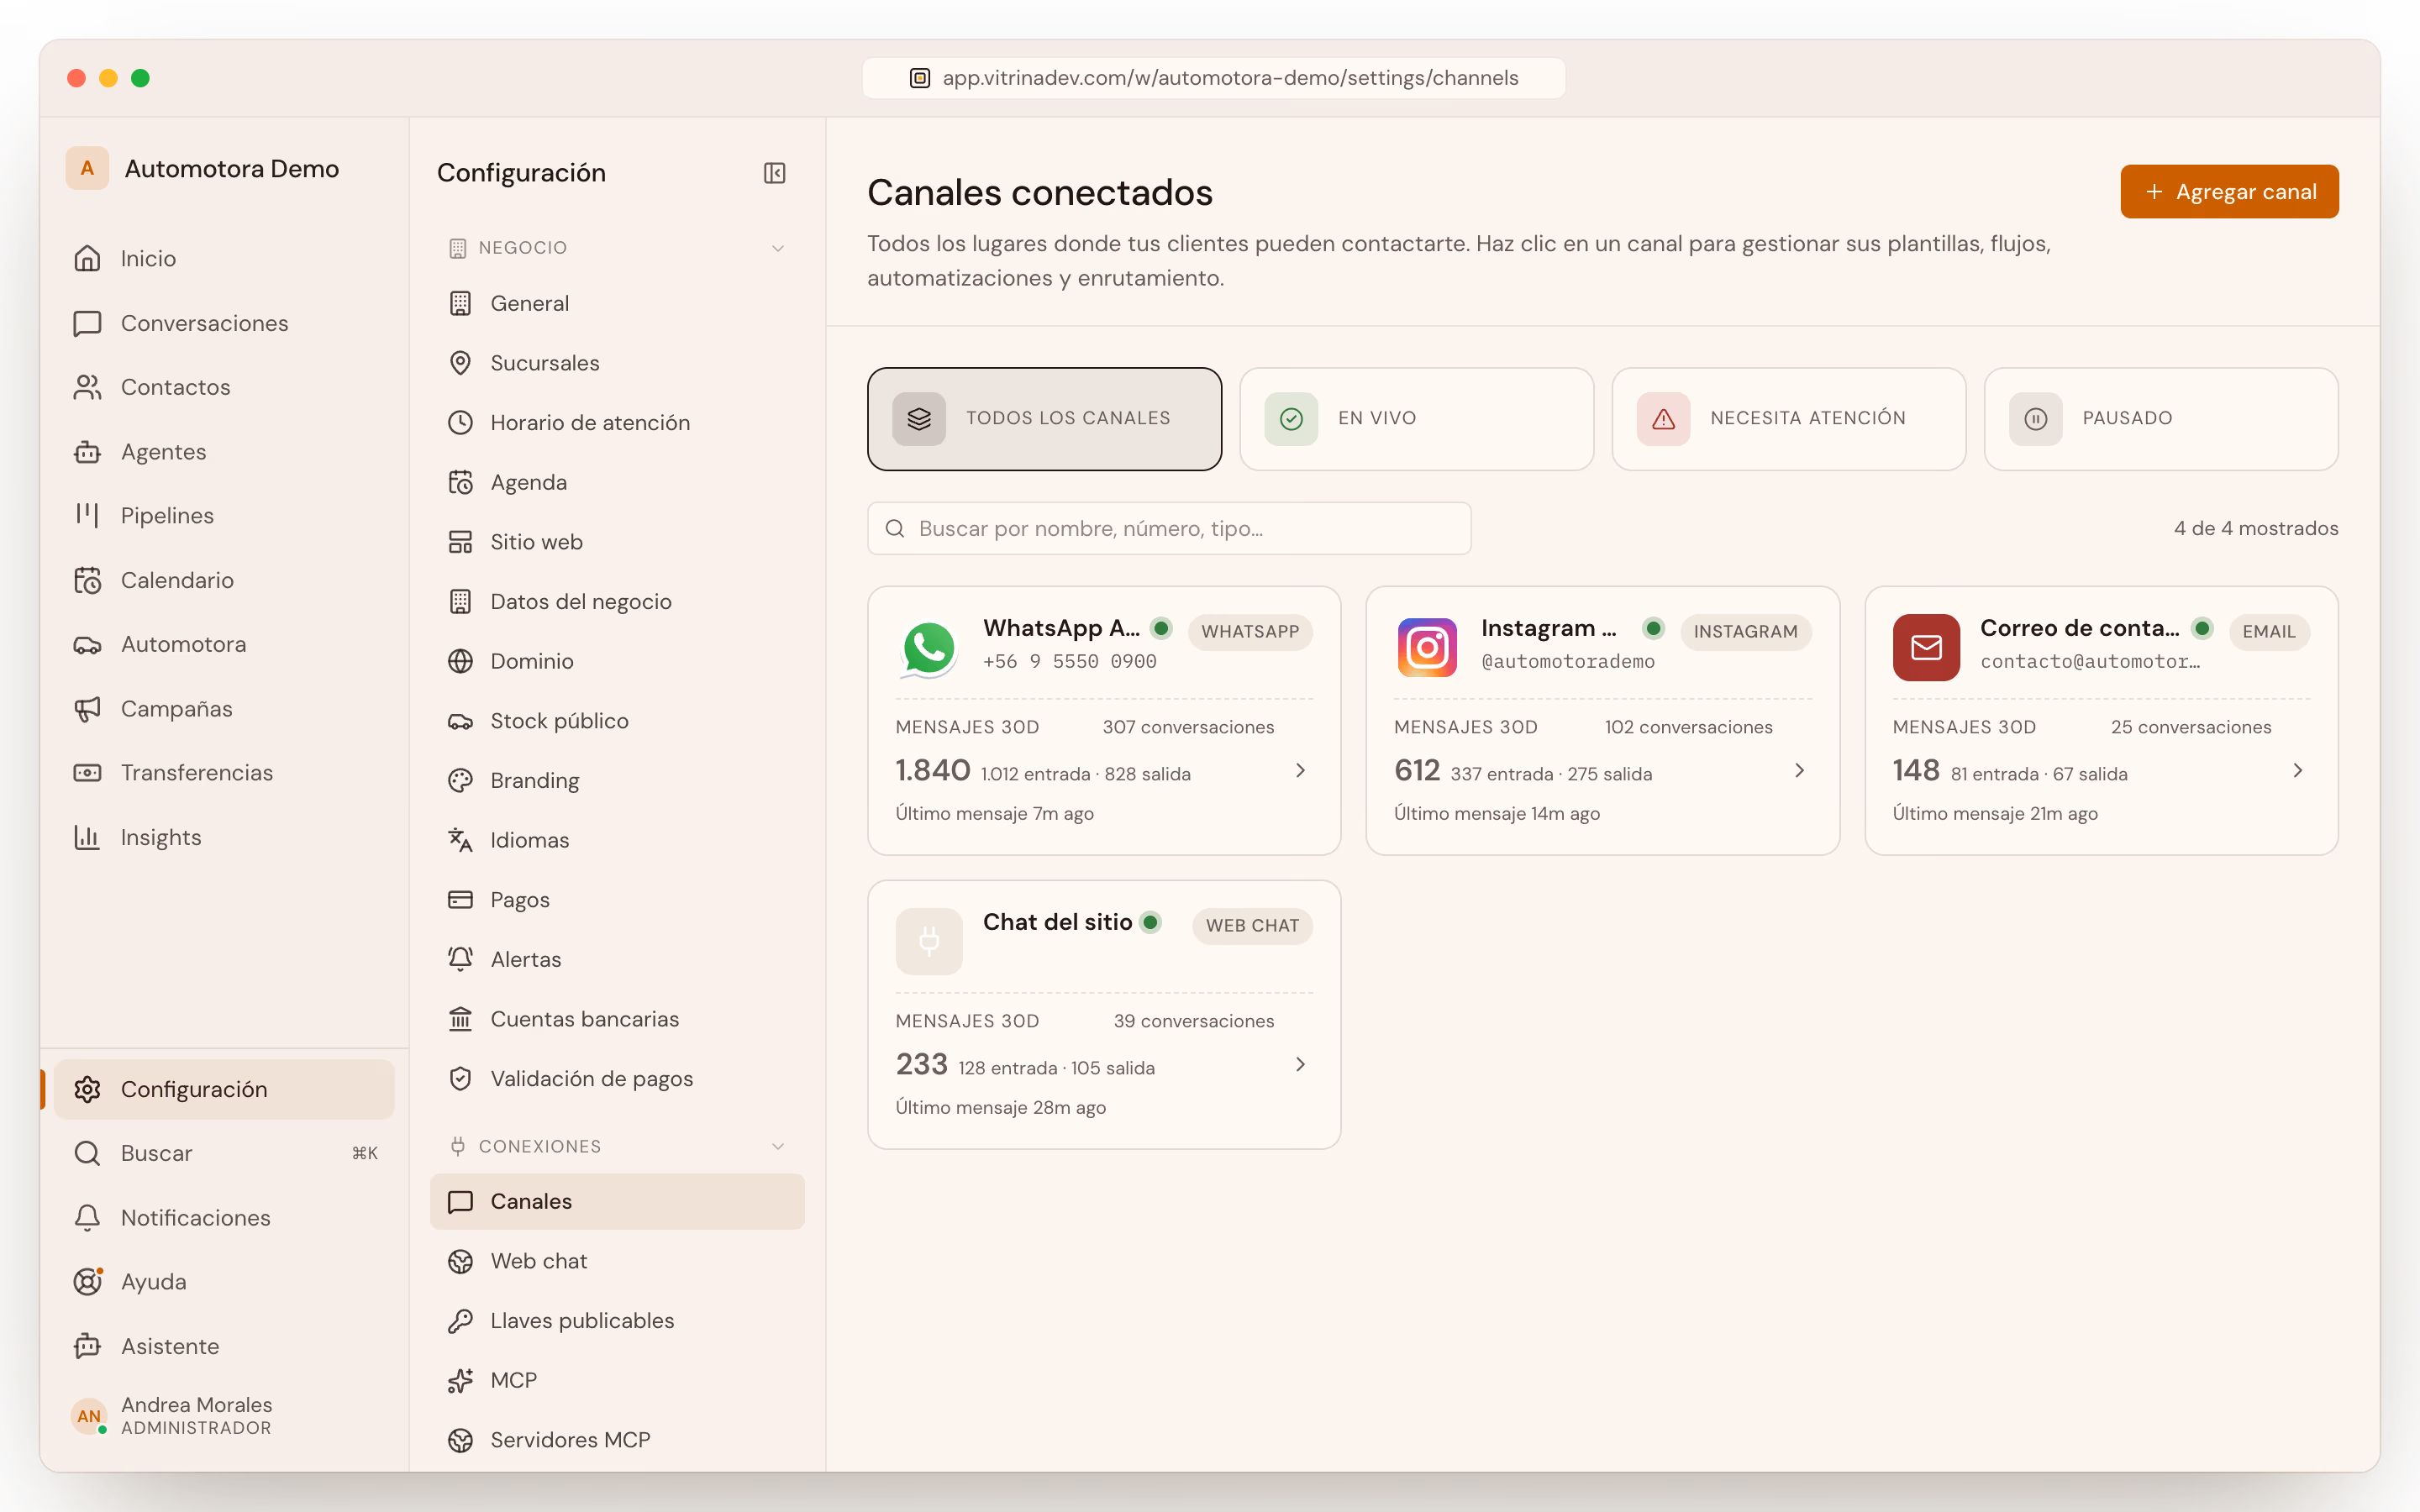
Task: Click the Automotora Demo workspace avatar
Action: pos(87,168)
